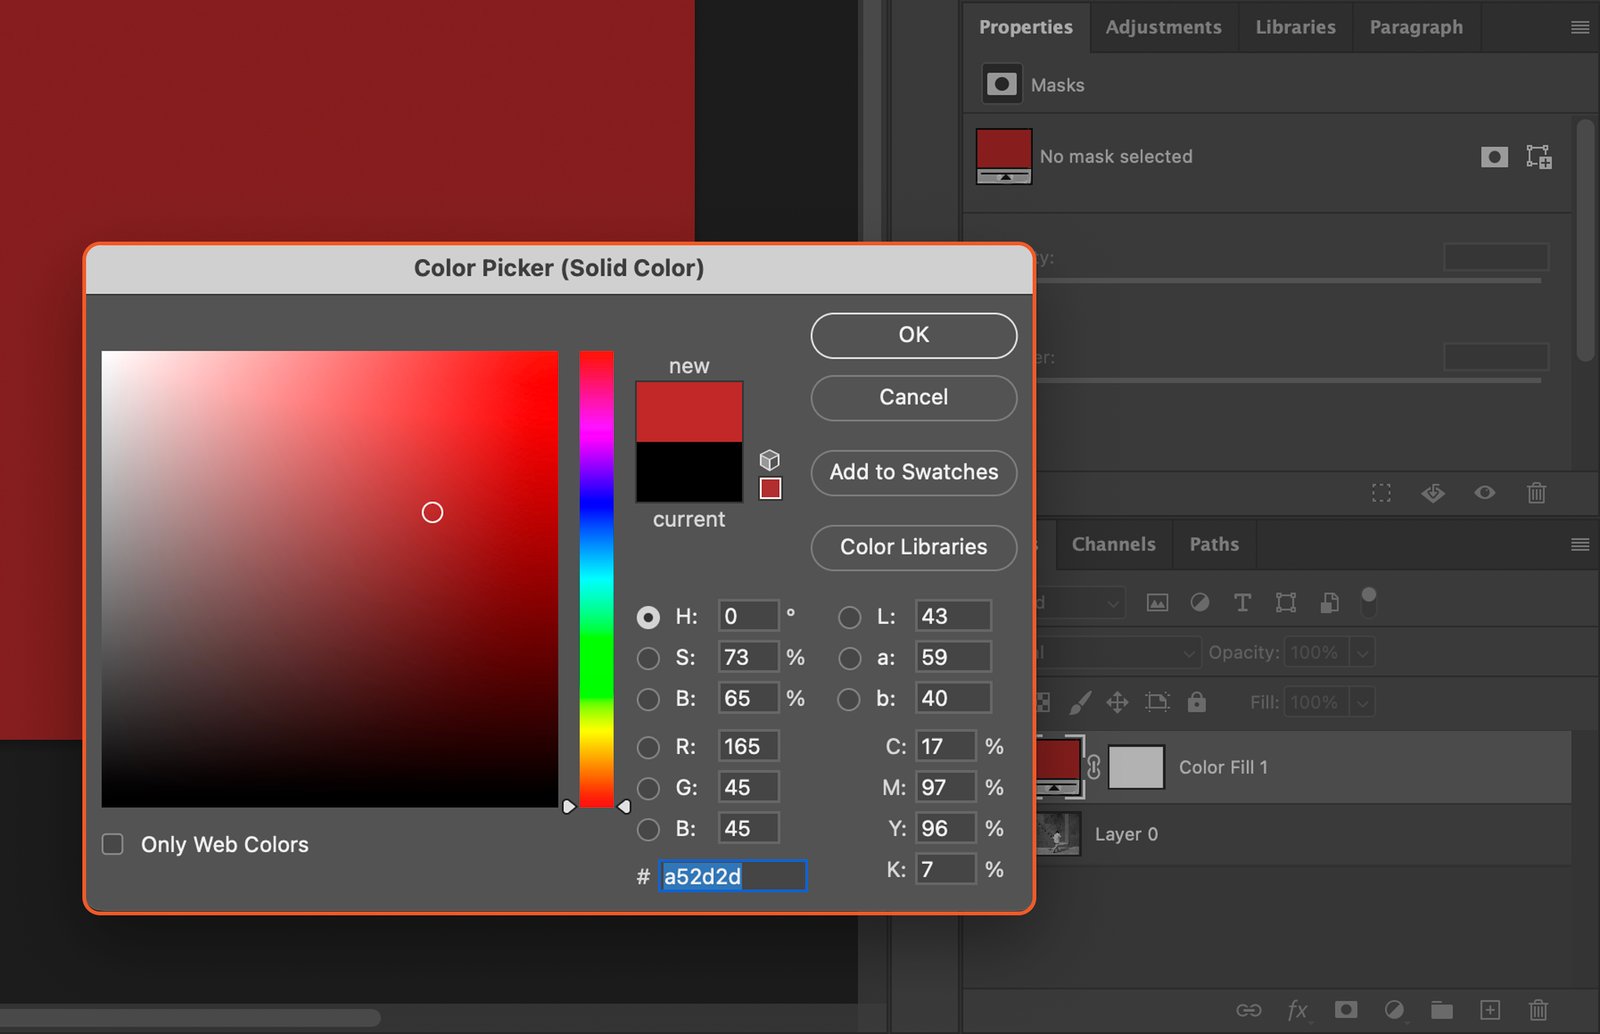Switch to the Channels tab

(1113, 544)
